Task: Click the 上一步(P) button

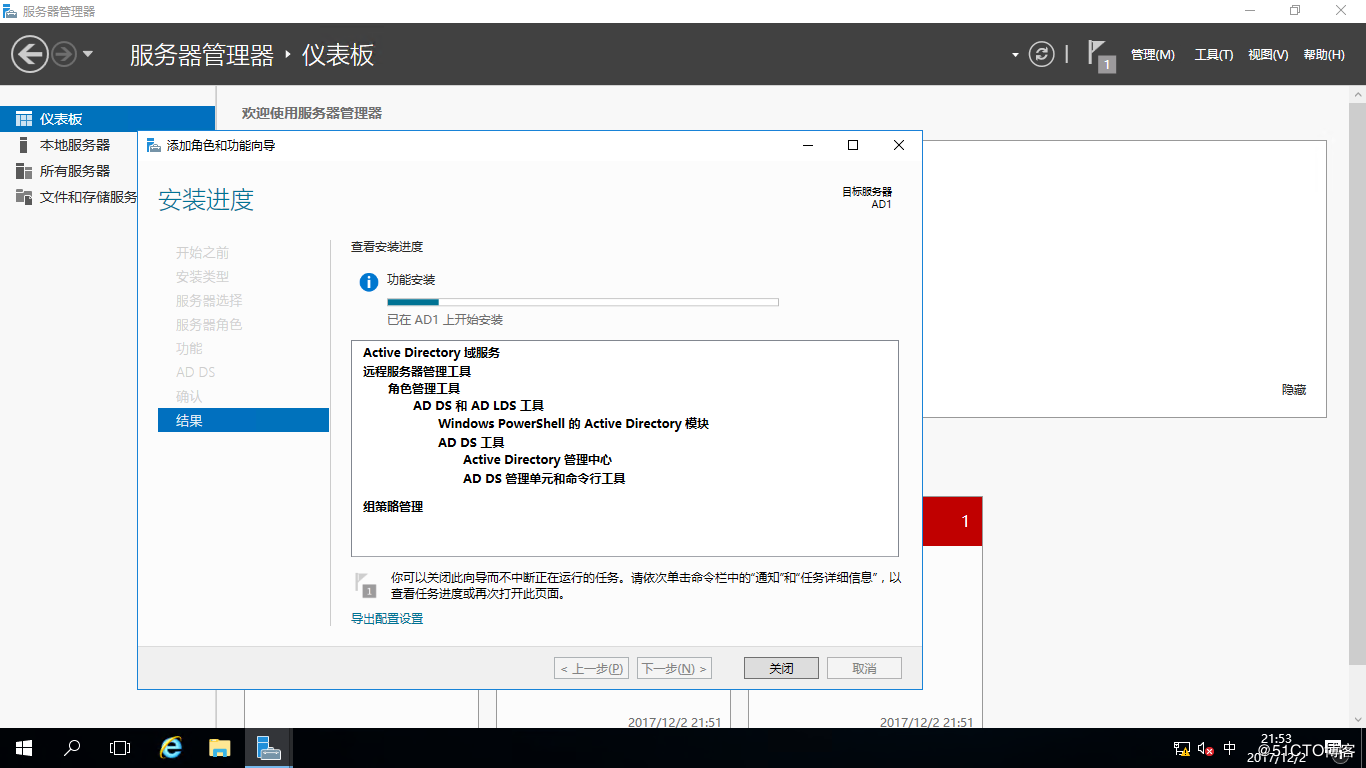Action: [592, 668]
